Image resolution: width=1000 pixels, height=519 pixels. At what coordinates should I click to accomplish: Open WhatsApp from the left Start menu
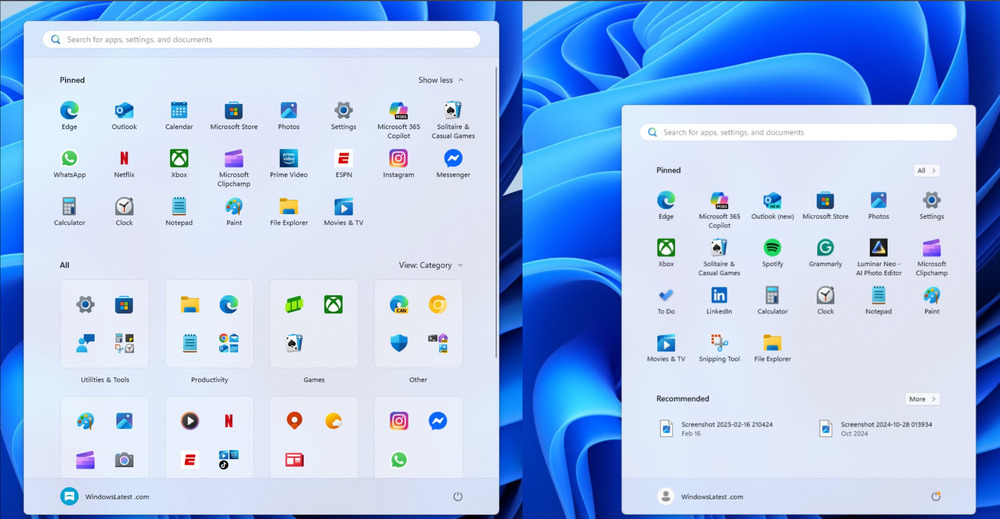tap(70, 163)
